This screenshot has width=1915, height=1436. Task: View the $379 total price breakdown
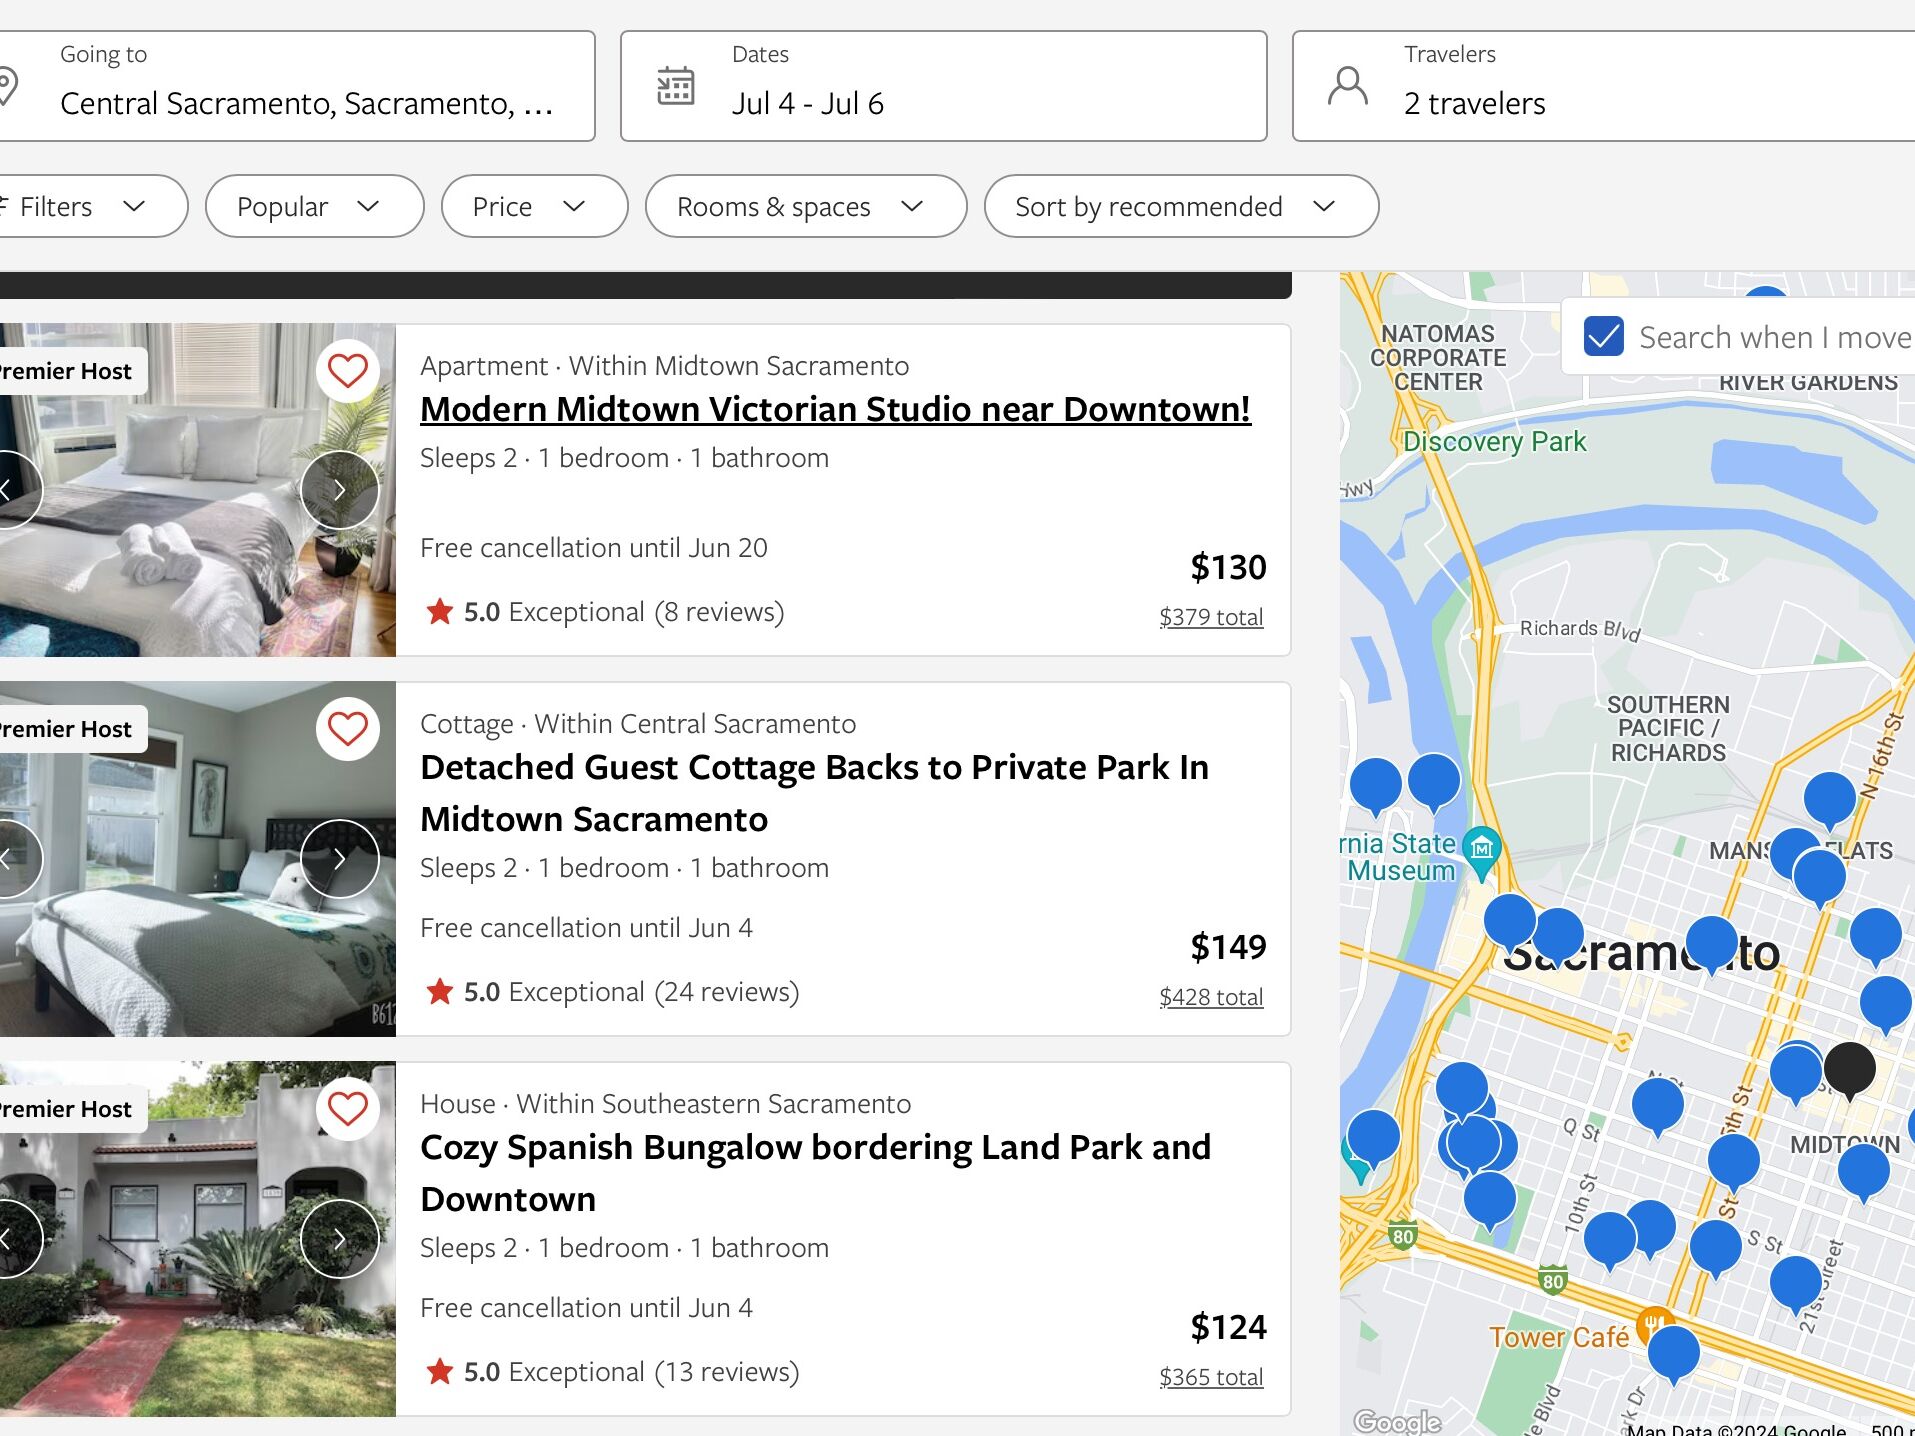point(1211,617)
